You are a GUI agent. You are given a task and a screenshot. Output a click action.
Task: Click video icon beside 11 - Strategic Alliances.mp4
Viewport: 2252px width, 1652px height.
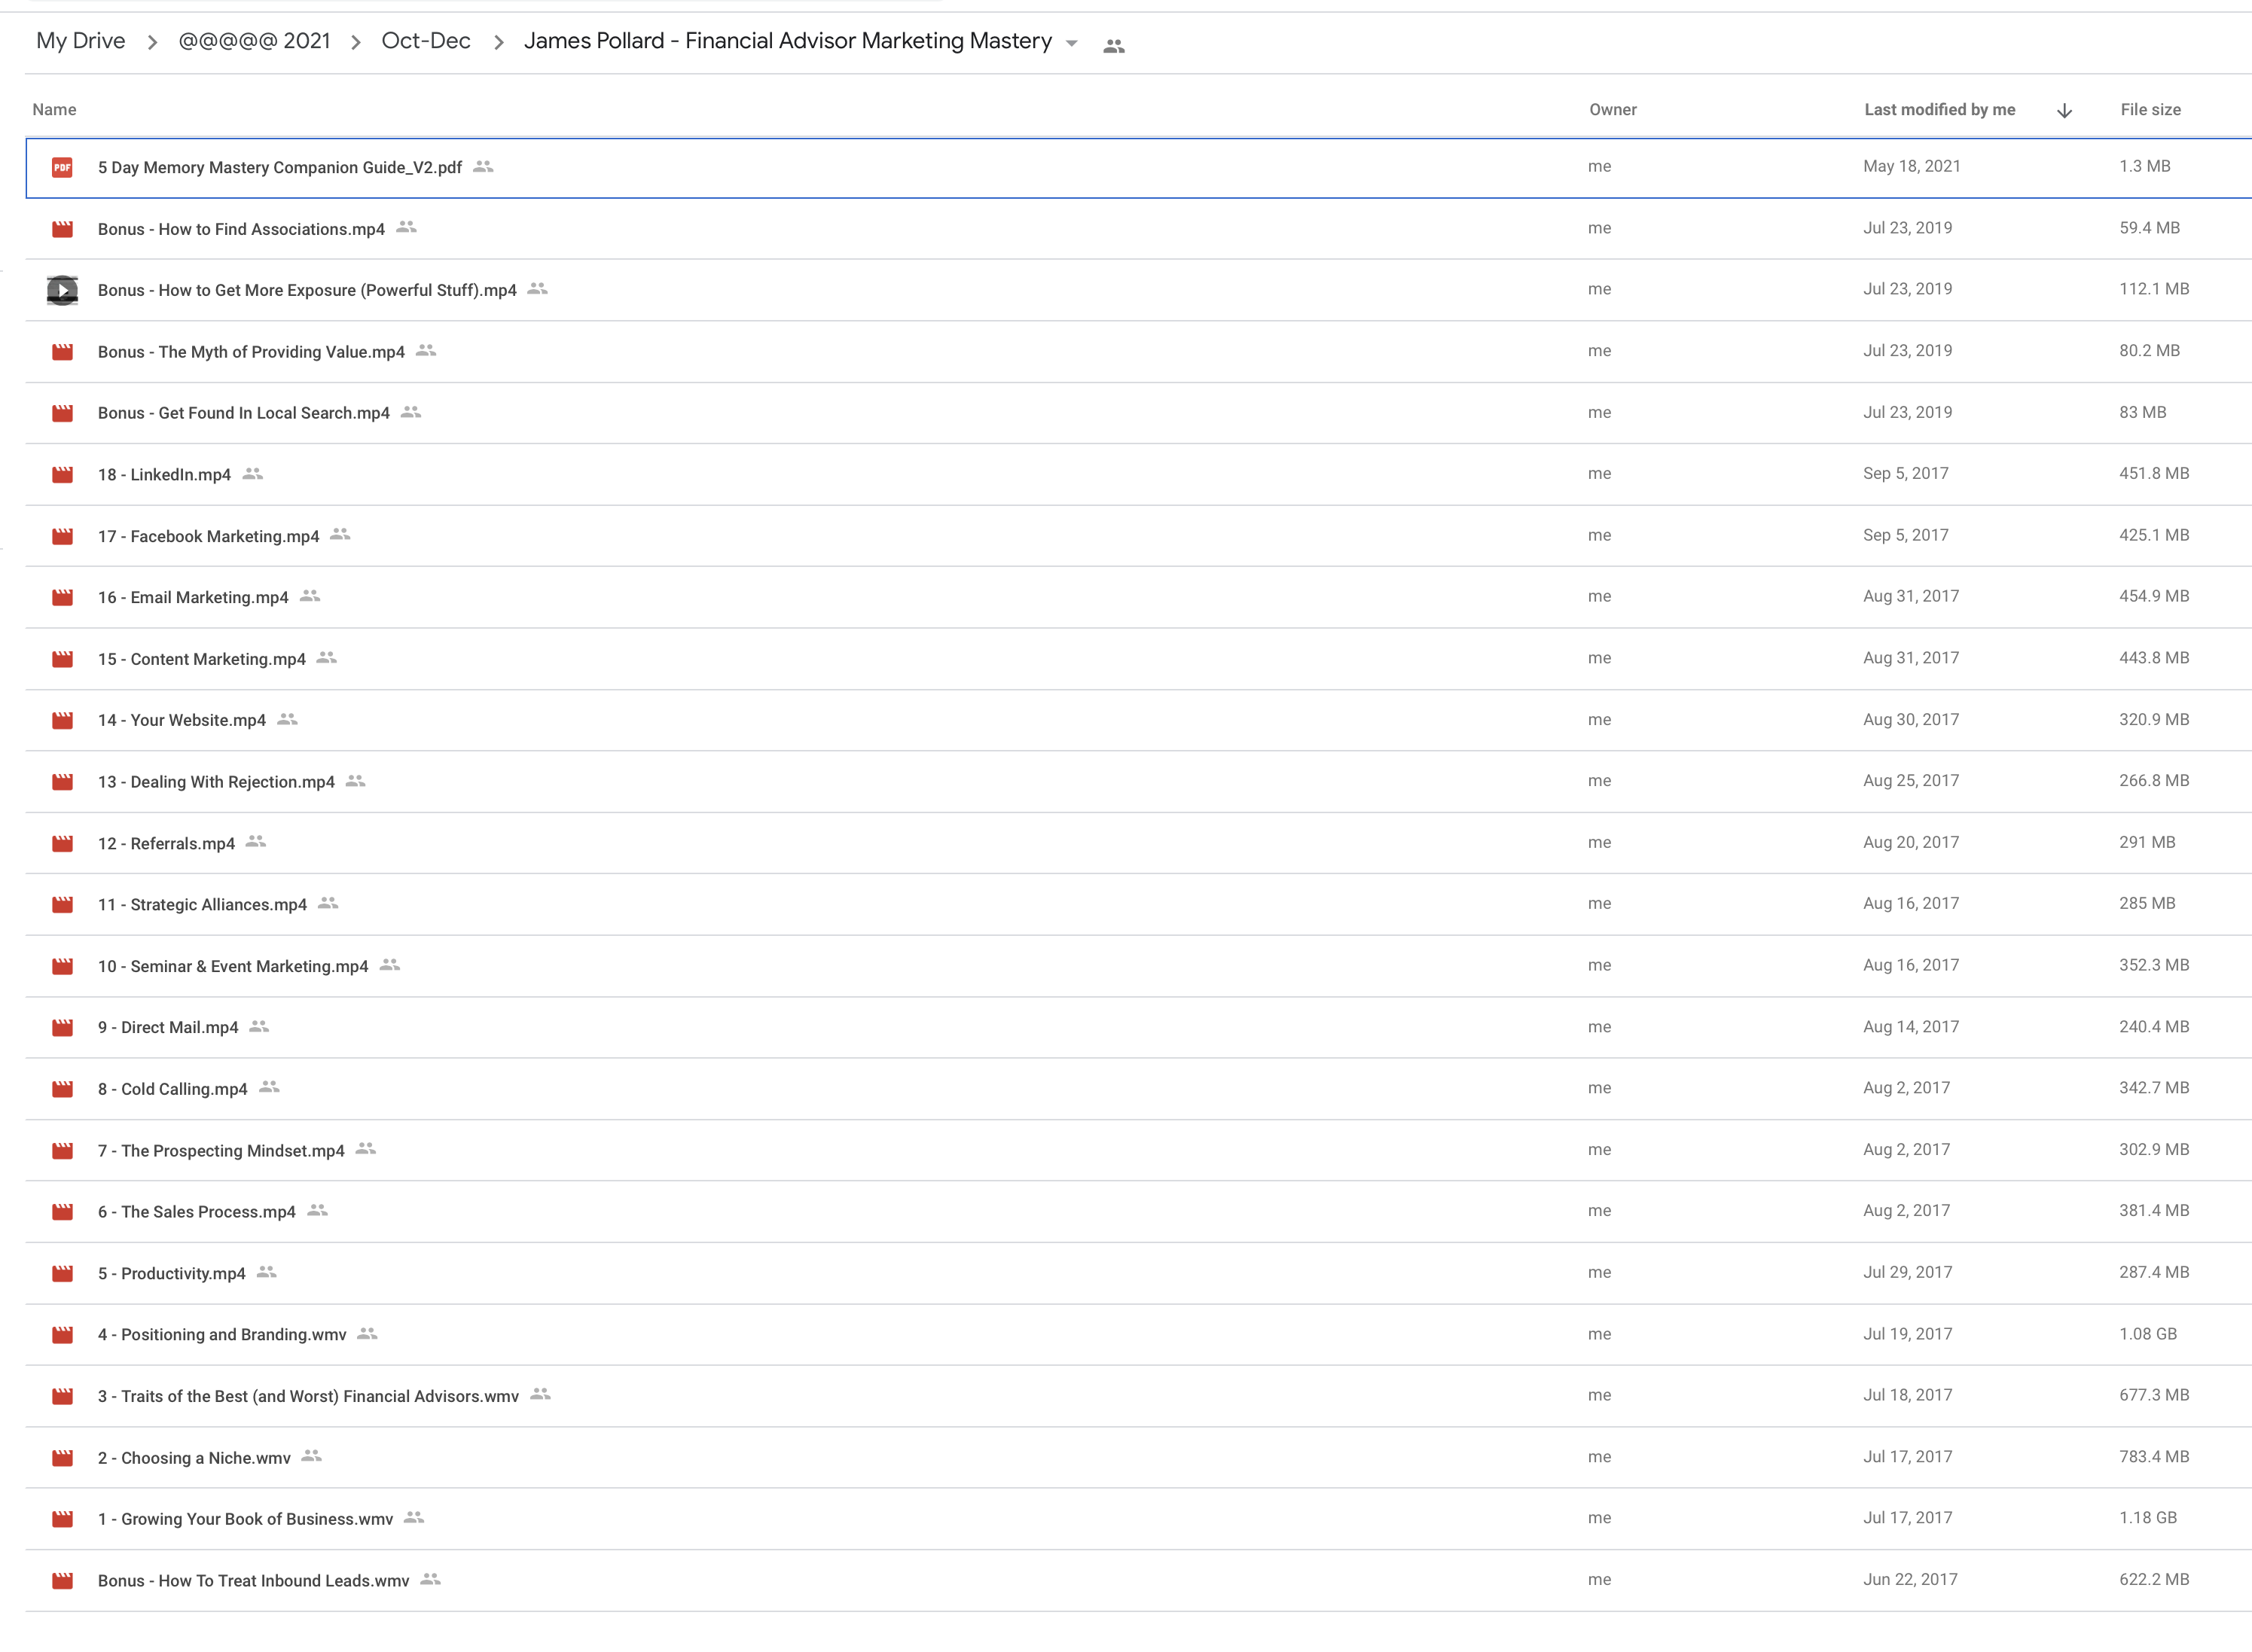coord(62,904)
